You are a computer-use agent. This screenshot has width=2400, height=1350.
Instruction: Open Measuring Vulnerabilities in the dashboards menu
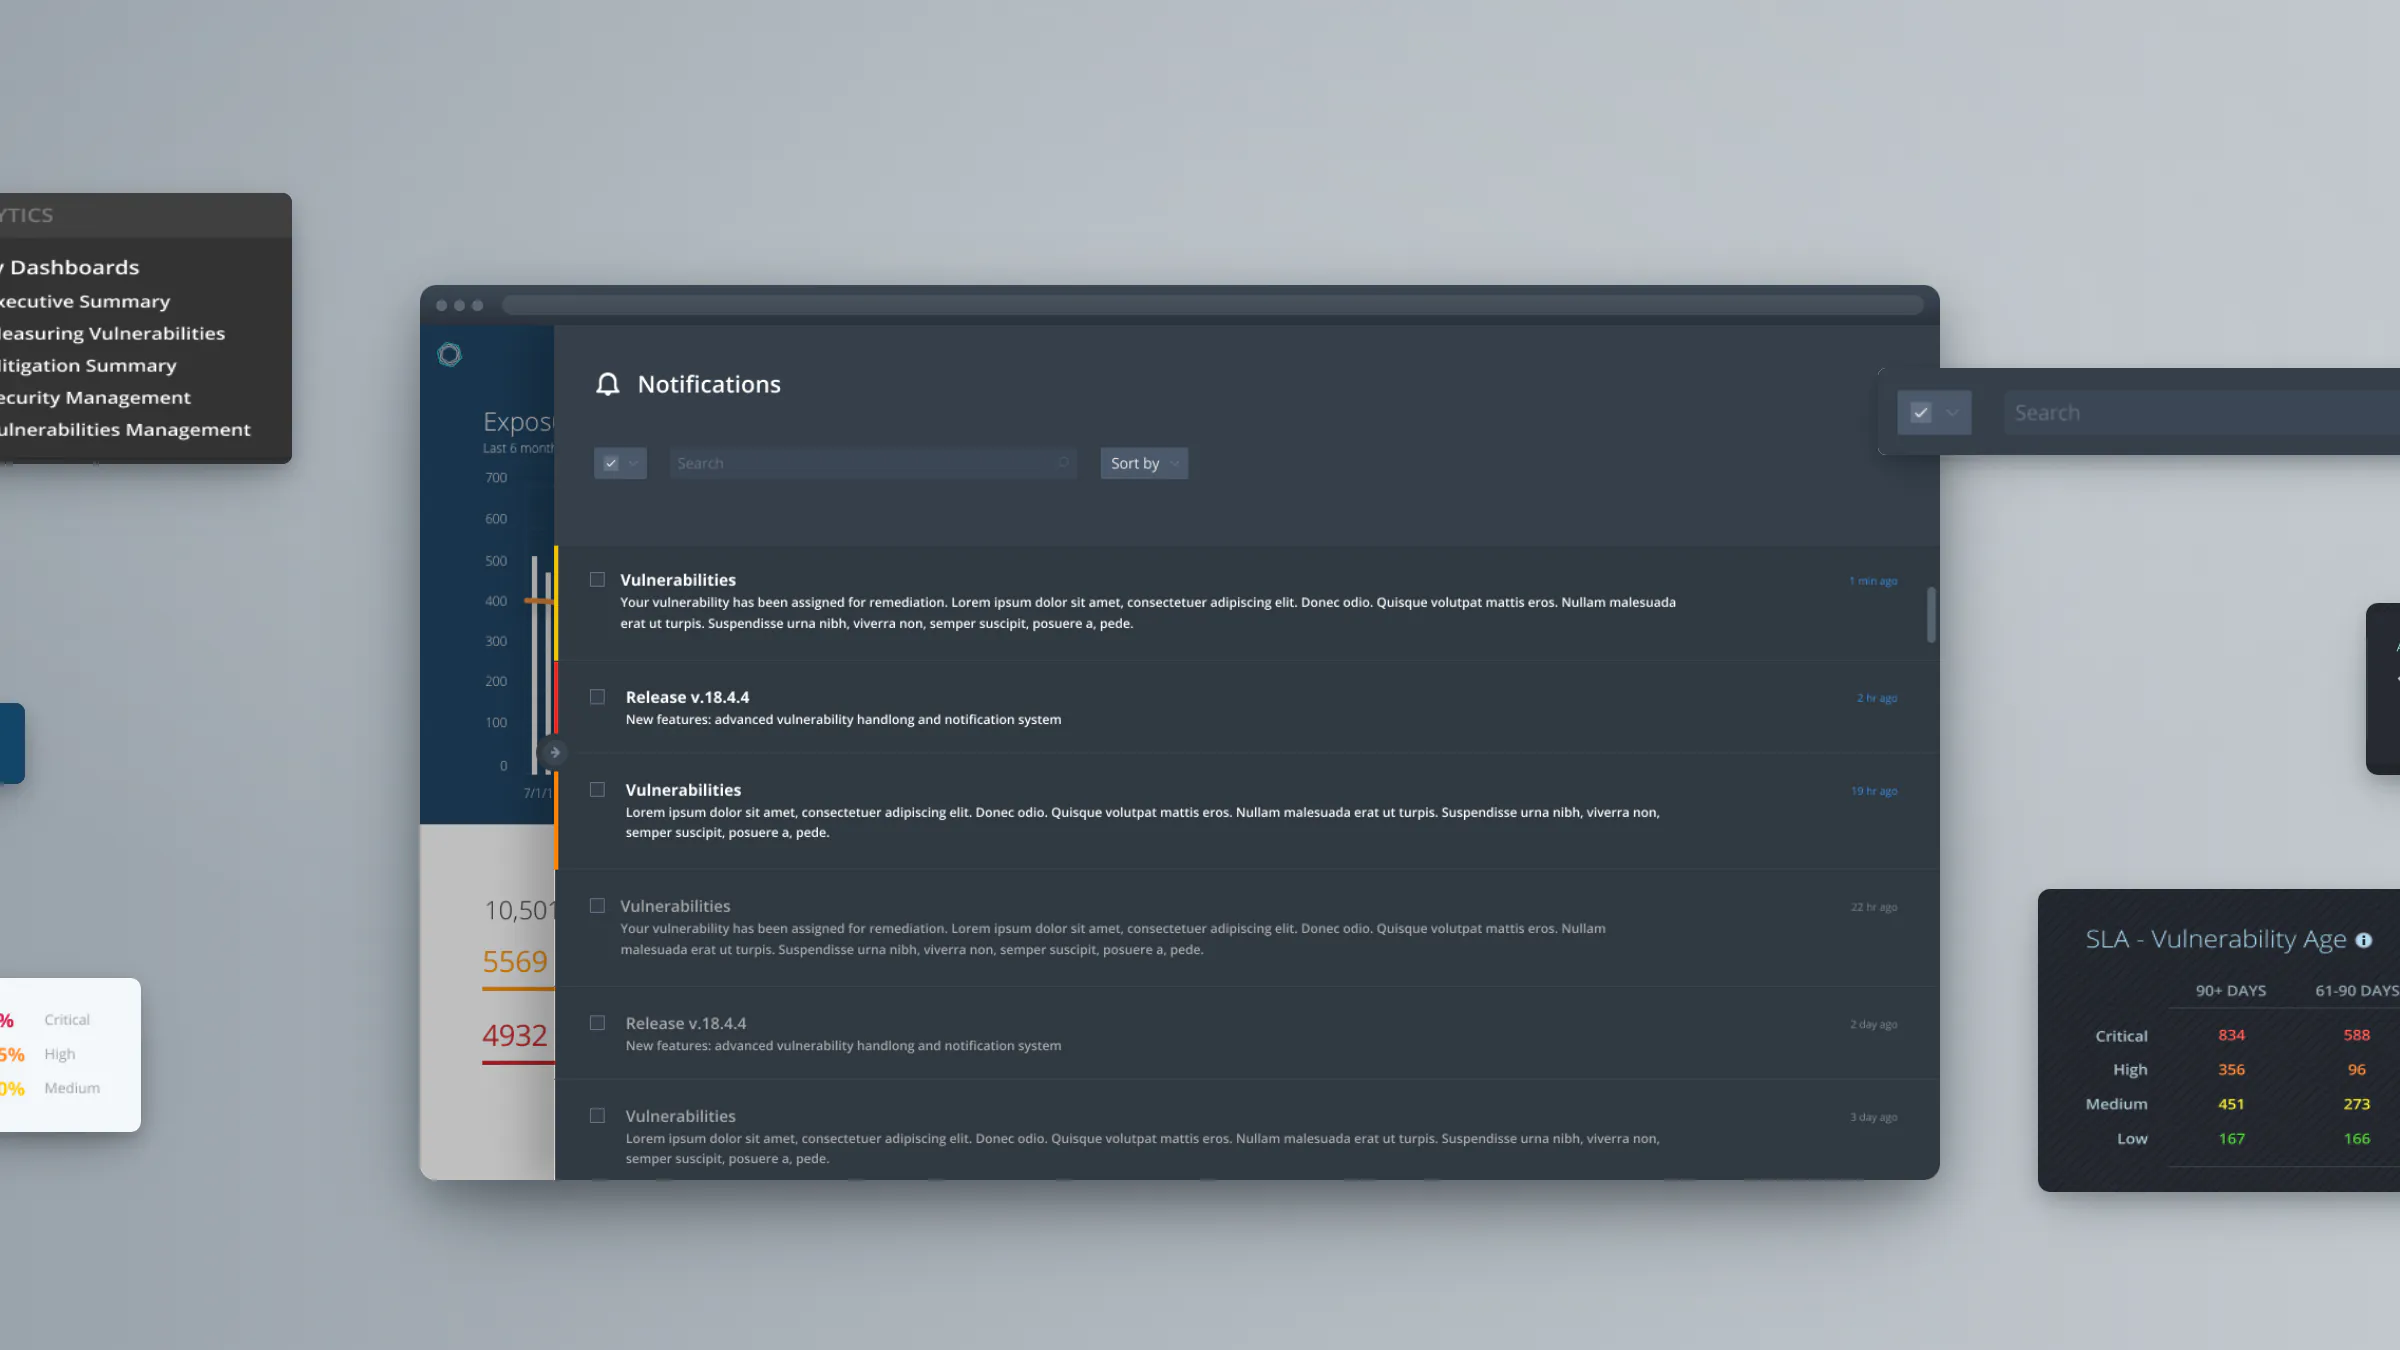111,333
